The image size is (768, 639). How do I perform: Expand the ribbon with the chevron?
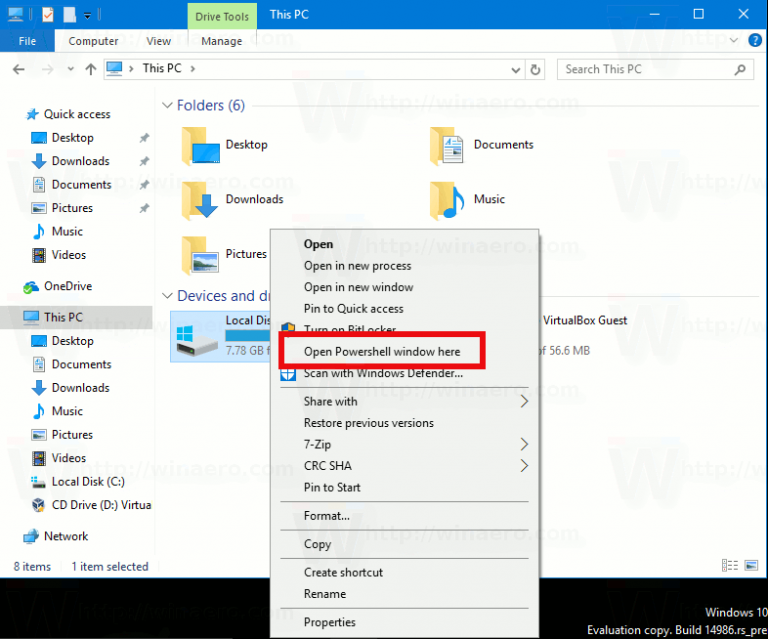point(736,41)
